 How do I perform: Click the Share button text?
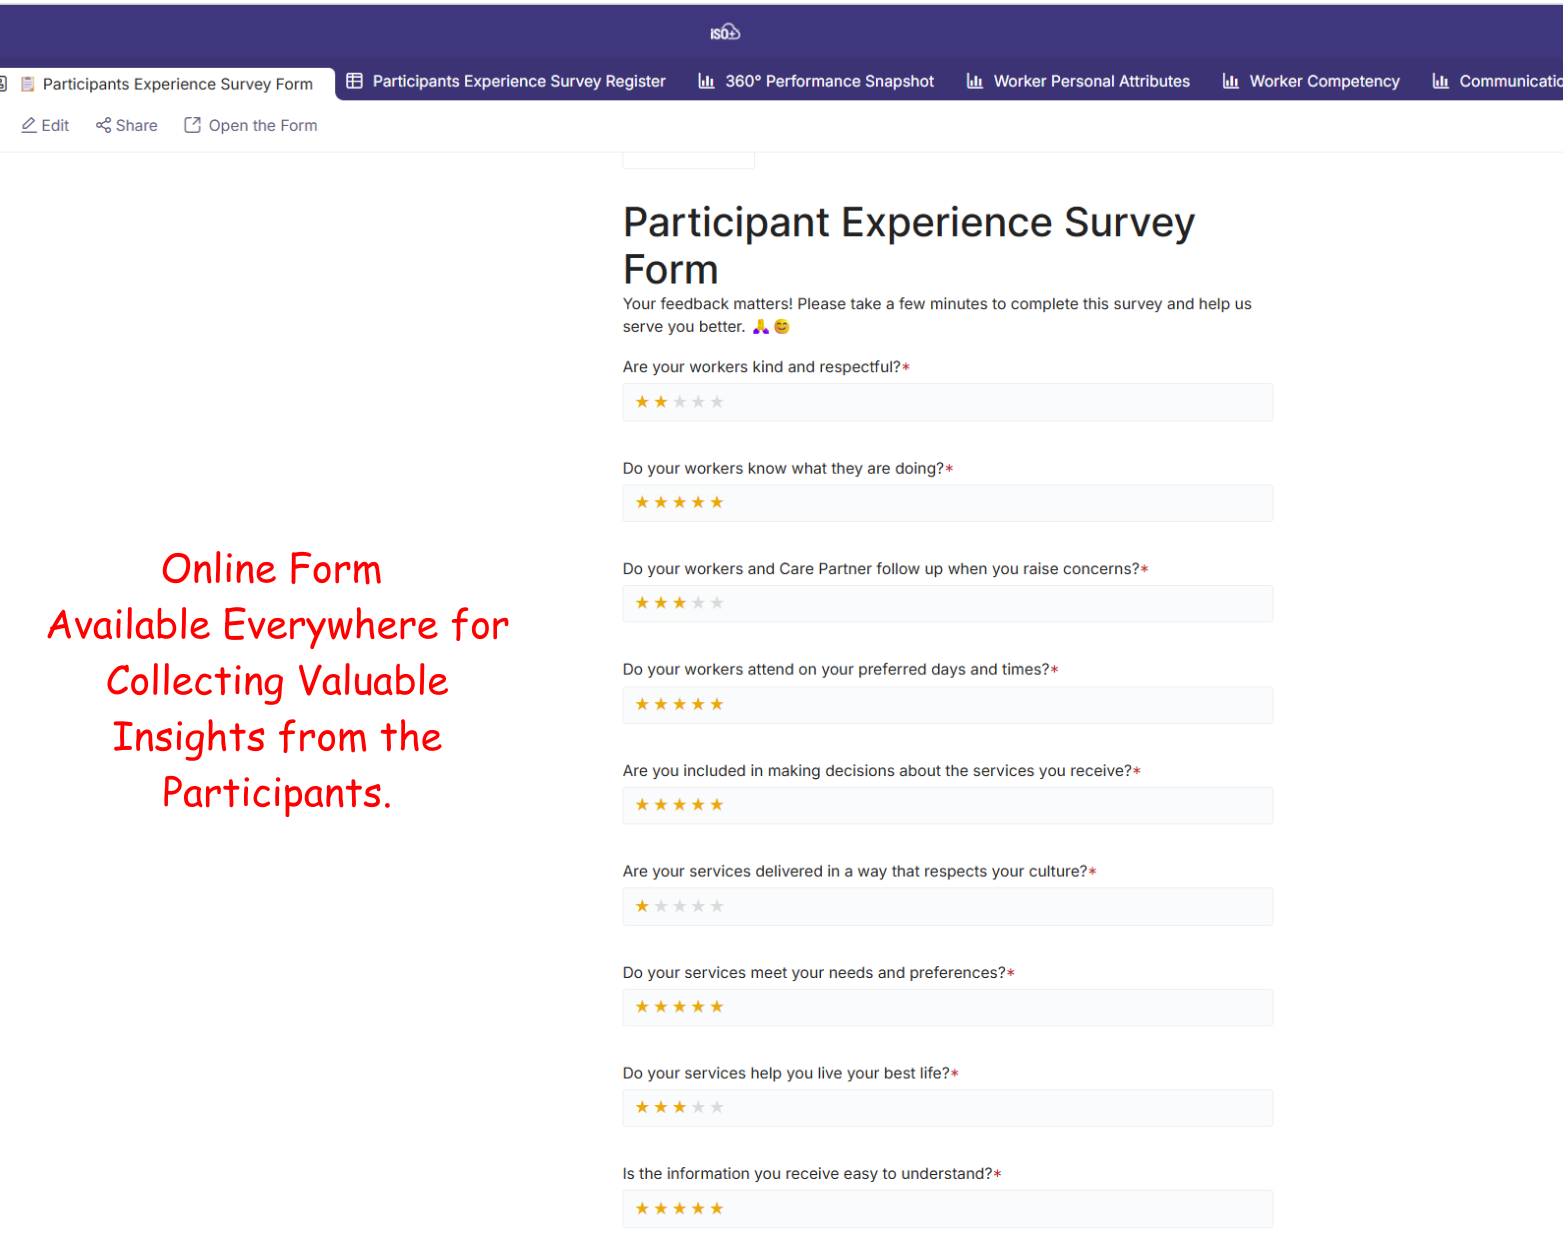coord(136,125)
